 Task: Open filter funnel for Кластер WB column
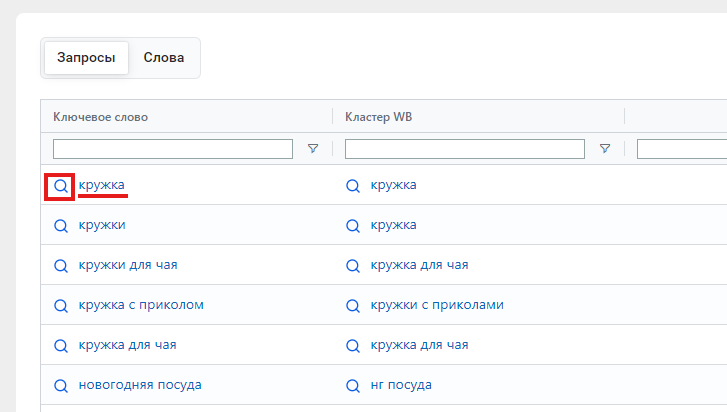(605, 149)
